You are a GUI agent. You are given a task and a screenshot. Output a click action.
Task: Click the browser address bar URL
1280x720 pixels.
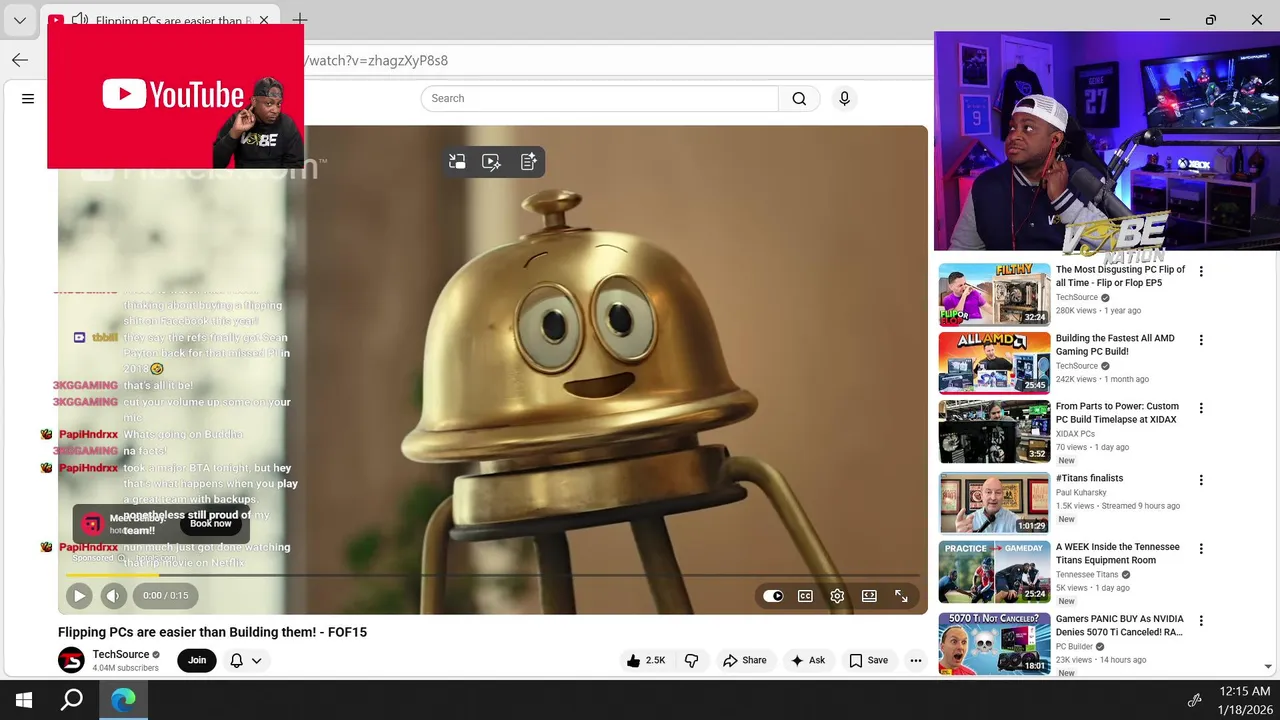(378, 60)
